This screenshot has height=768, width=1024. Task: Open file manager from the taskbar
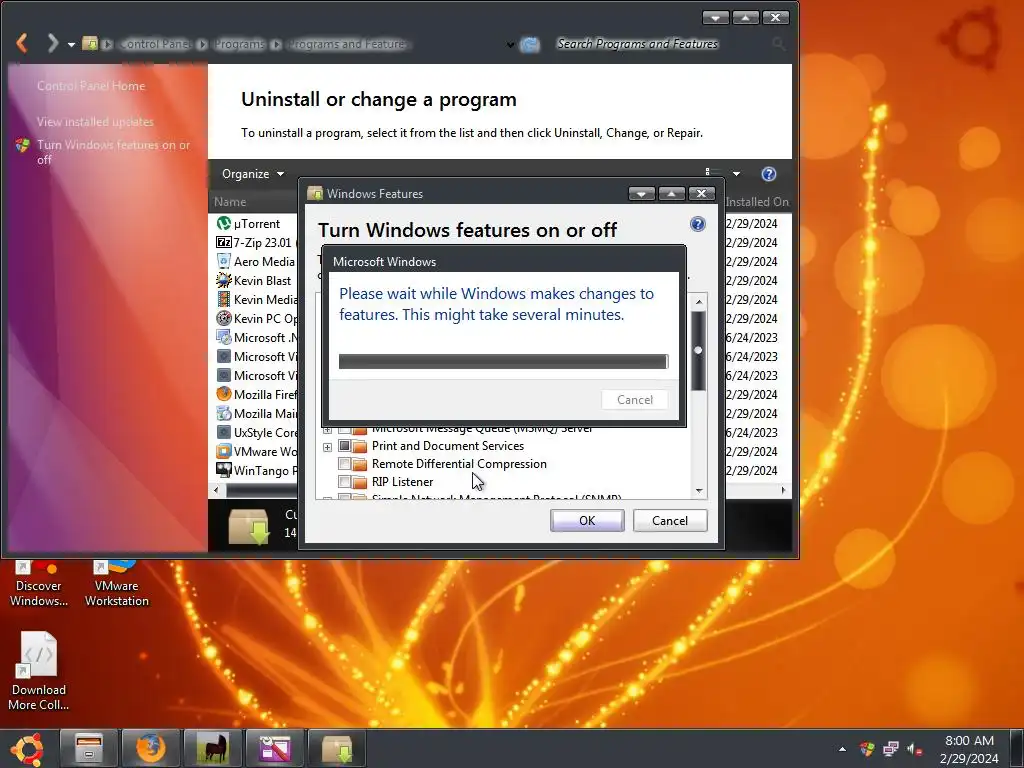tap(89, 748)
